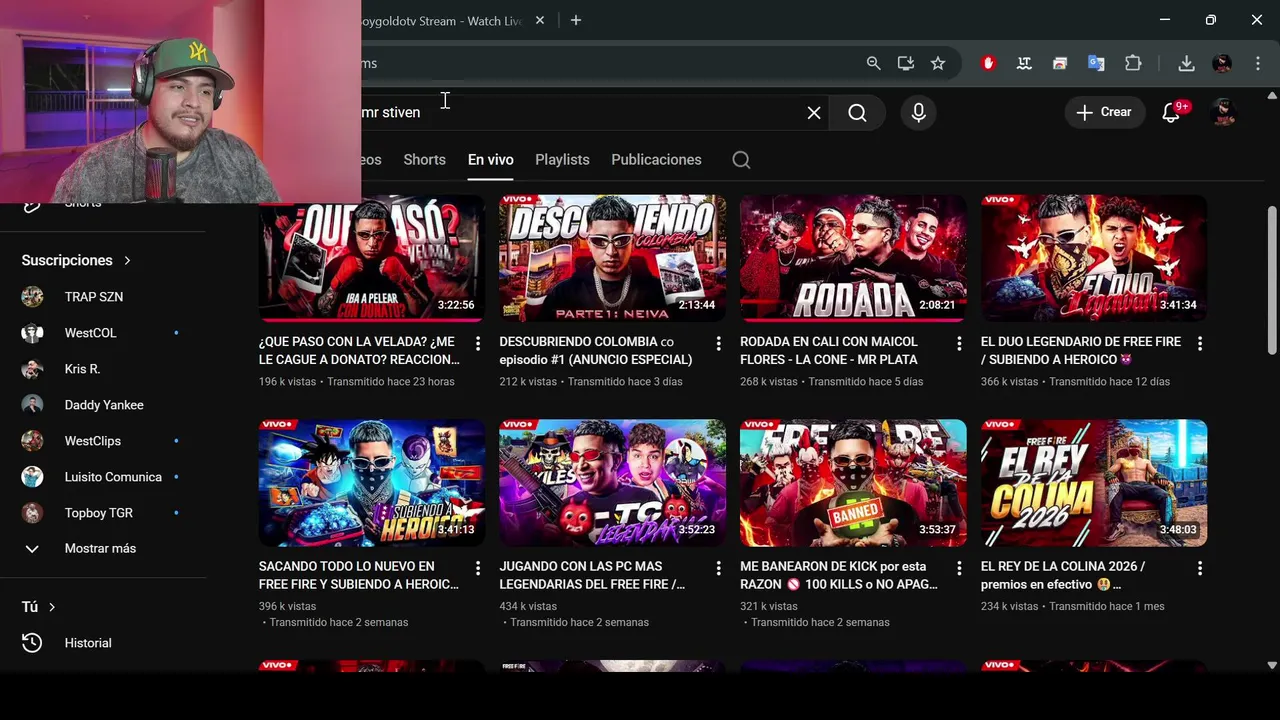Click the Historial clock icon
This screenshot has height=720, width=1280.
click(32, 643)
